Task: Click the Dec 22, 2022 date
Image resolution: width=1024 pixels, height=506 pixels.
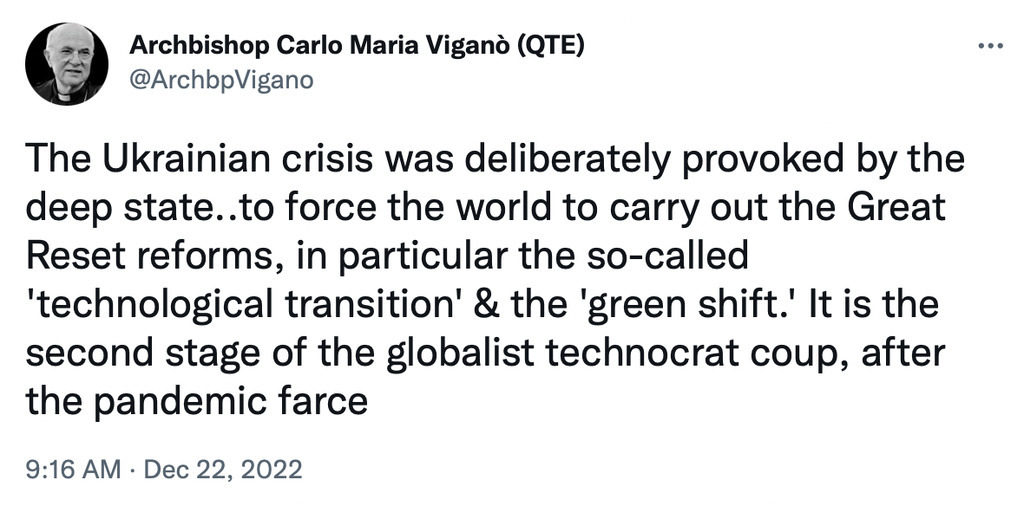Action: tap(223, 470)
